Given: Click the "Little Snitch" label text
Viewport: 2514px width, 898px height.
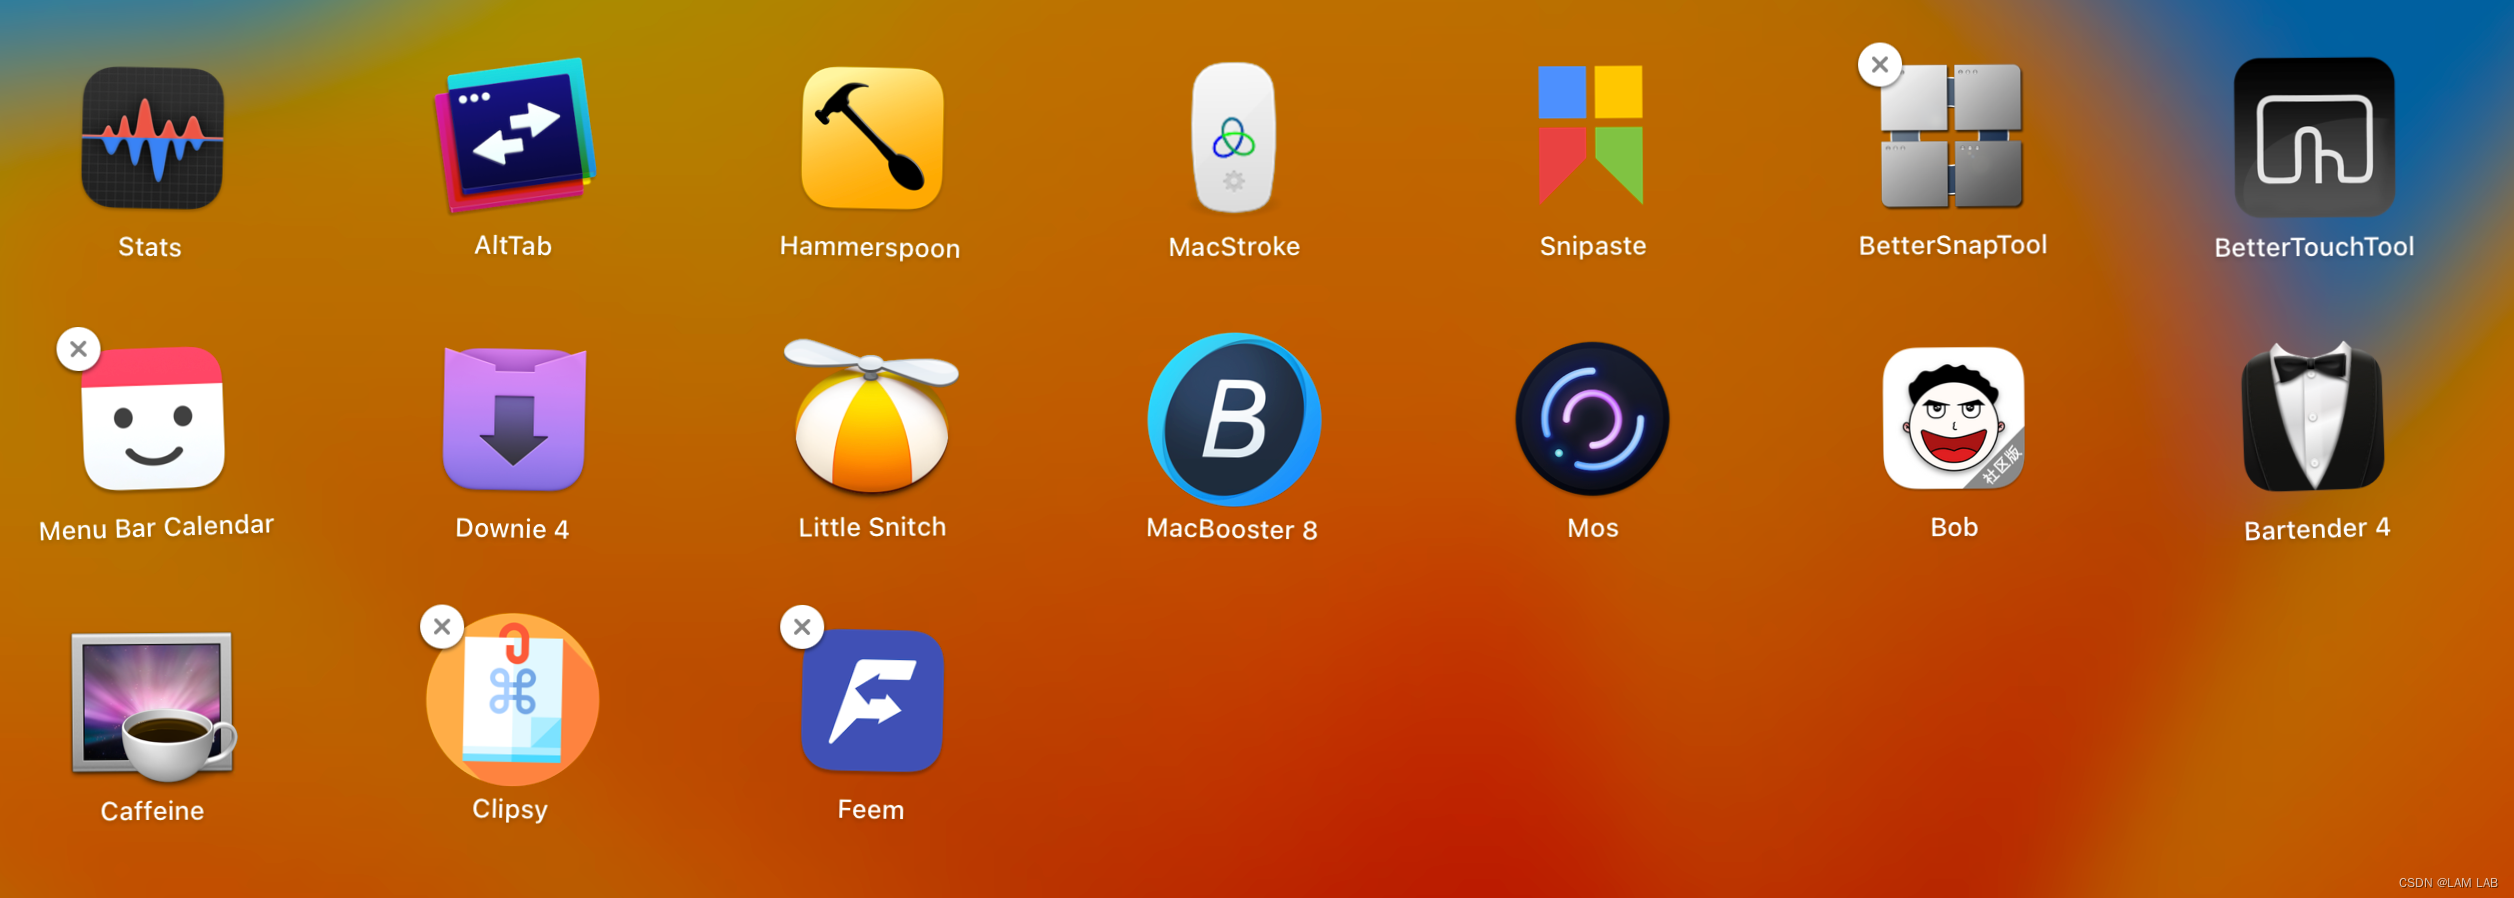Looking at the screenshot, I should [x=872, y=527].
